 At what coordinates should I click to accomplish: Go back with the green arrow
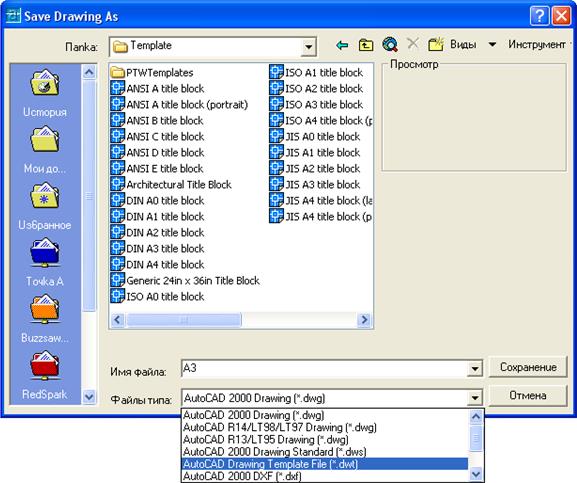click(x=342, y=45)
